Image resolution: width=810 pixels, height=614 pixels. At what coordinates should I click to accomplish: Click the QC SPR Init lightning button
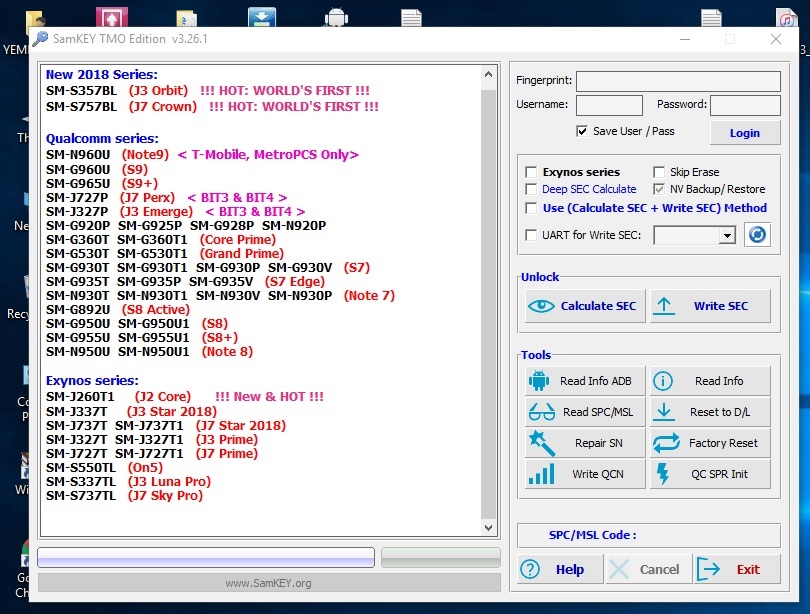click(710, 474)
